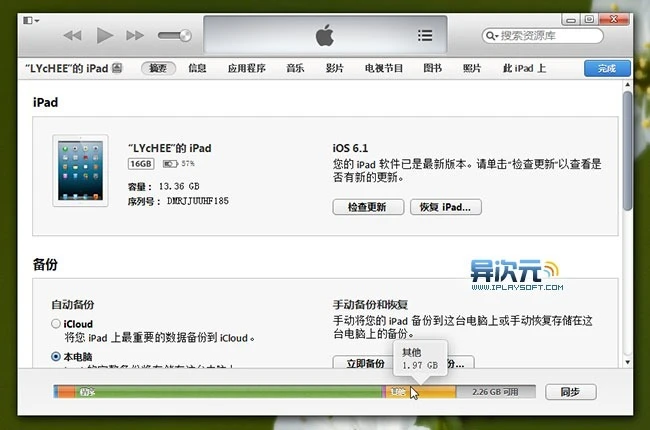This screenshot has width=650, height=430.
Task: Open the 影片 tab
Action: click(335, 68)
